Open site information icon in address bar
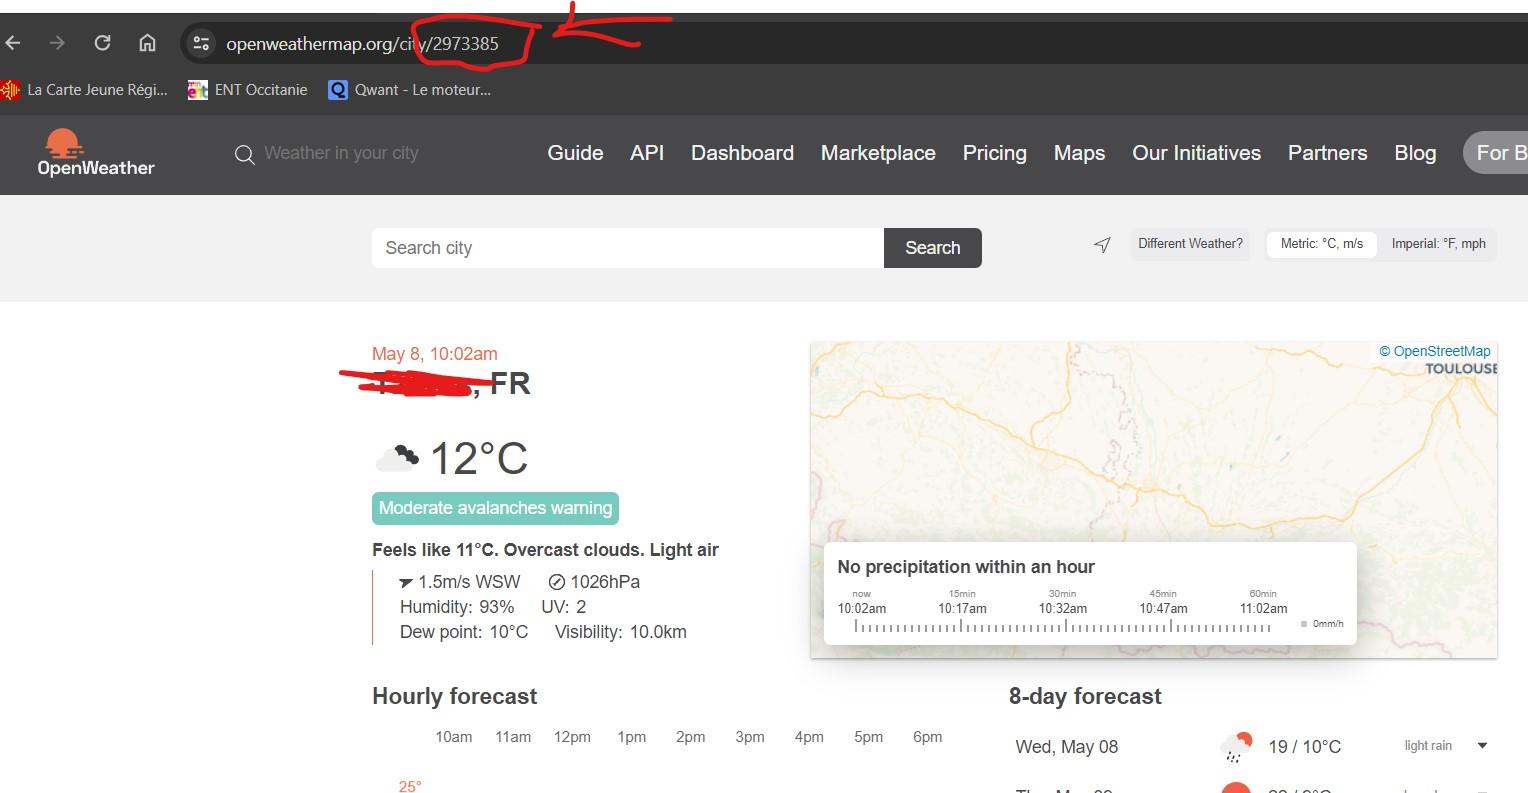The width and height of the screenshot is (1528, 793). click(x=201, y=43)
